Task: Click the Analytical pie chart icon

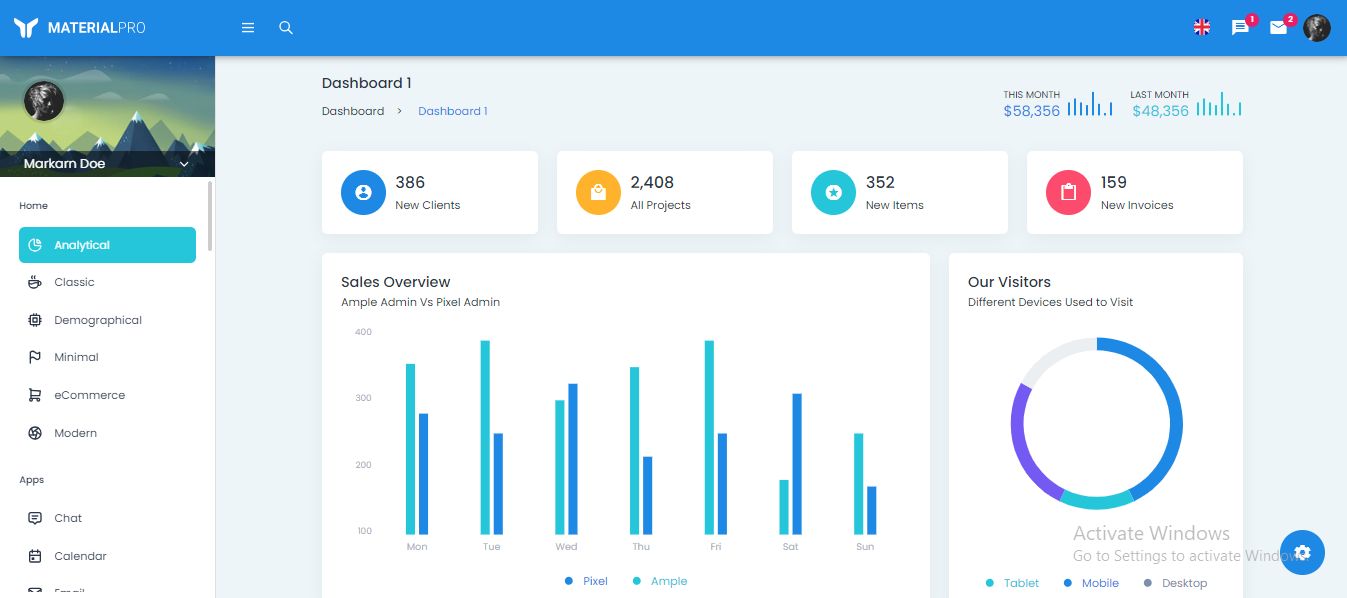Action: [35, 245]
